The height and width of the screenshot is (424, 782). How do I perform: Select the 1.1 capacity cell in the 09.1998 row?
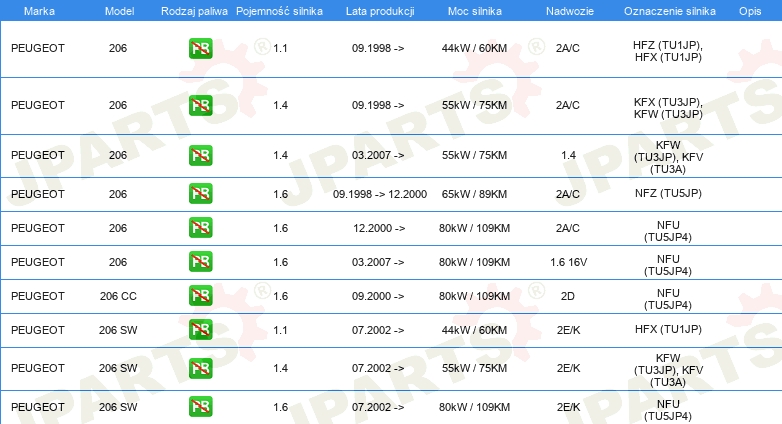click(x=280, y=48)
